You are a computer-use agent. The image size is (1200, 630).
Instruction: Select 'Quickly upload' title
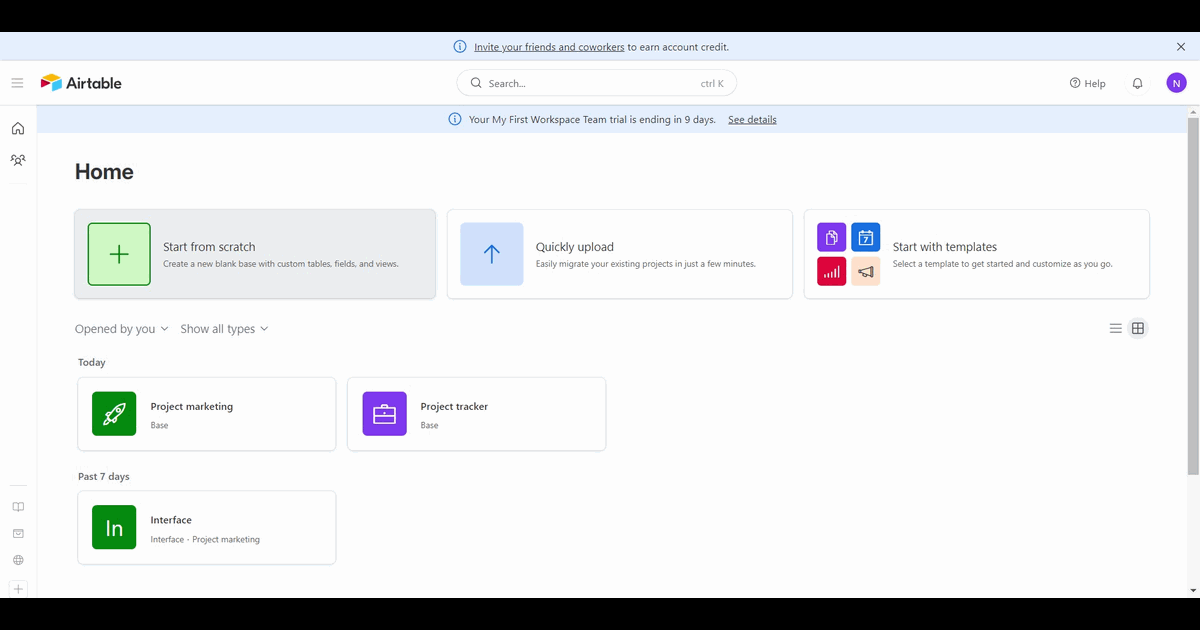[x=575, y=247]
